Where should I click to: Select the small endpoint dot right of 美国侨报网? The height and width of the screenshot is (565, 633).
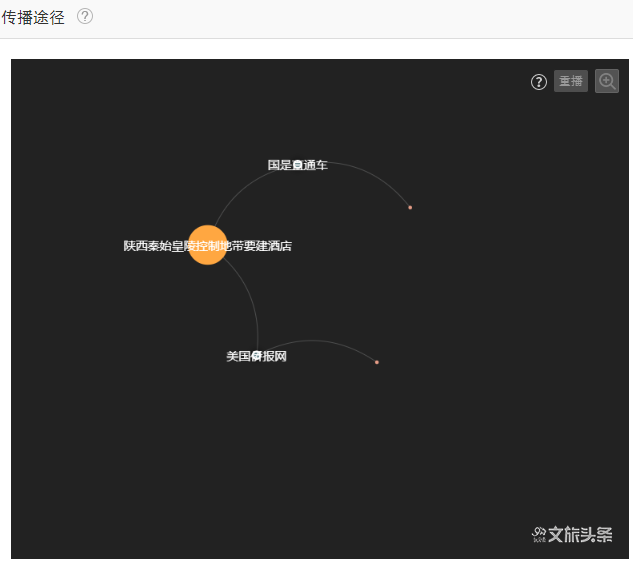pyautogui.click(x=377, y=362)
